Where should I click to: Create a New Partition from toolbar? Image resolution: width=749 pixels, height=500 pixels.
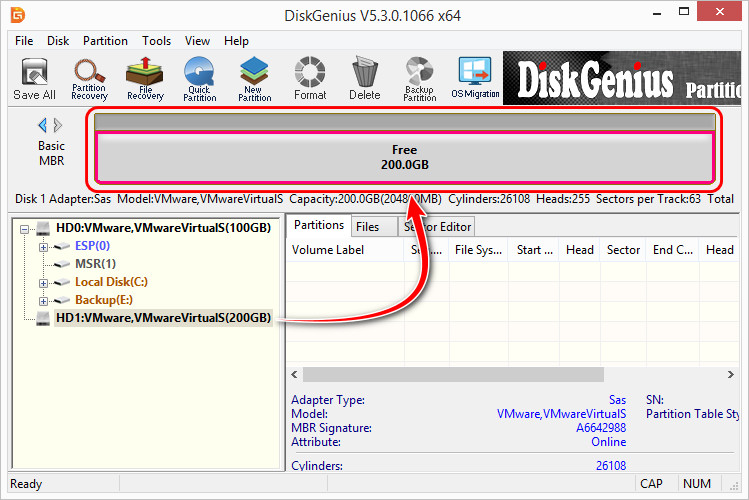[x=255, y=79]
